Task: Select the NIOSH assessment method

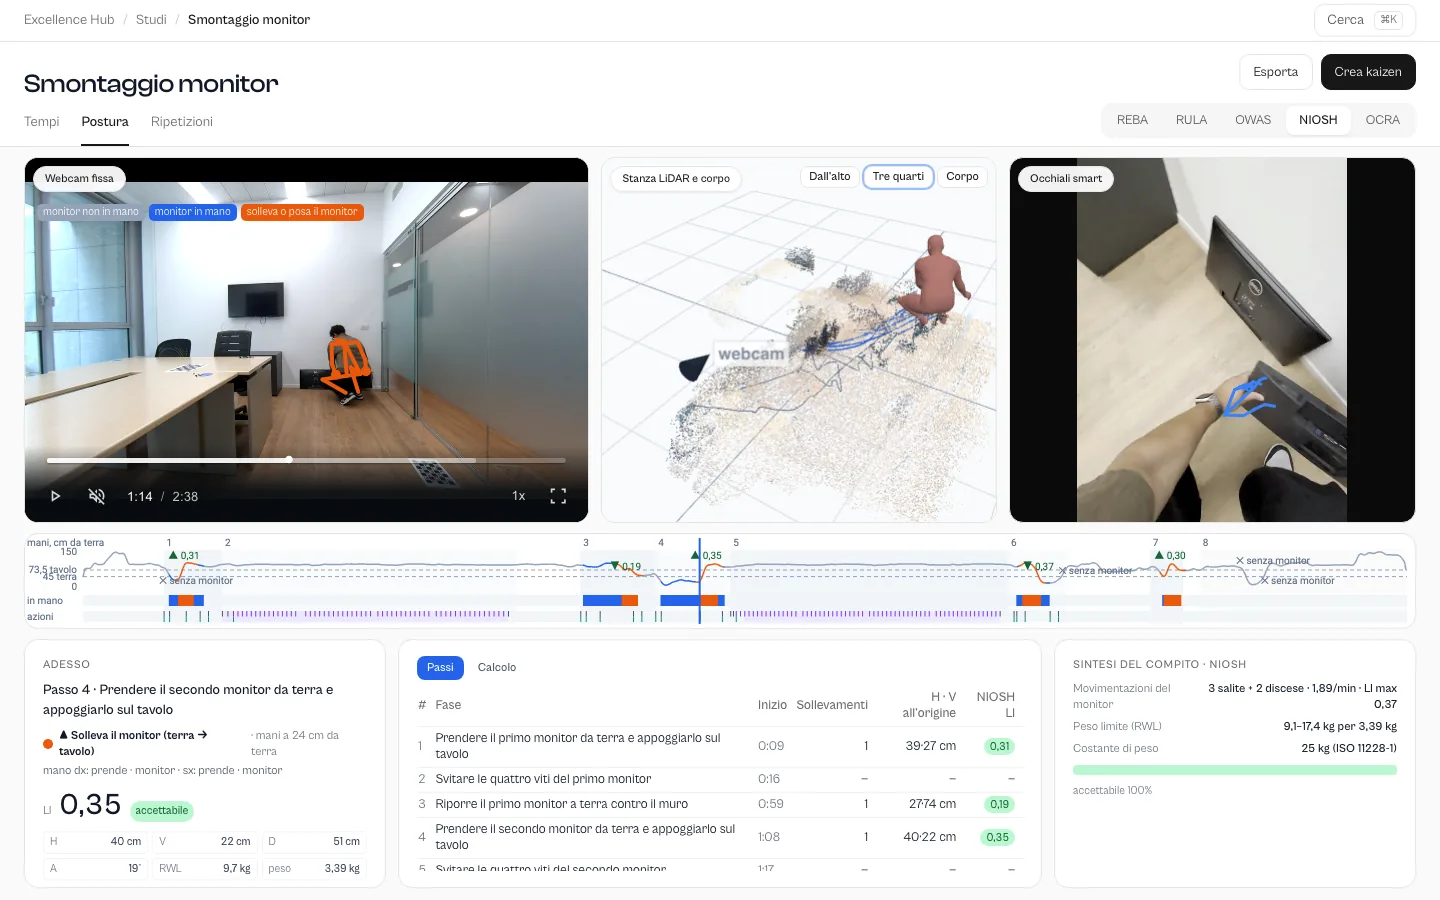Action: [1318, 120]
